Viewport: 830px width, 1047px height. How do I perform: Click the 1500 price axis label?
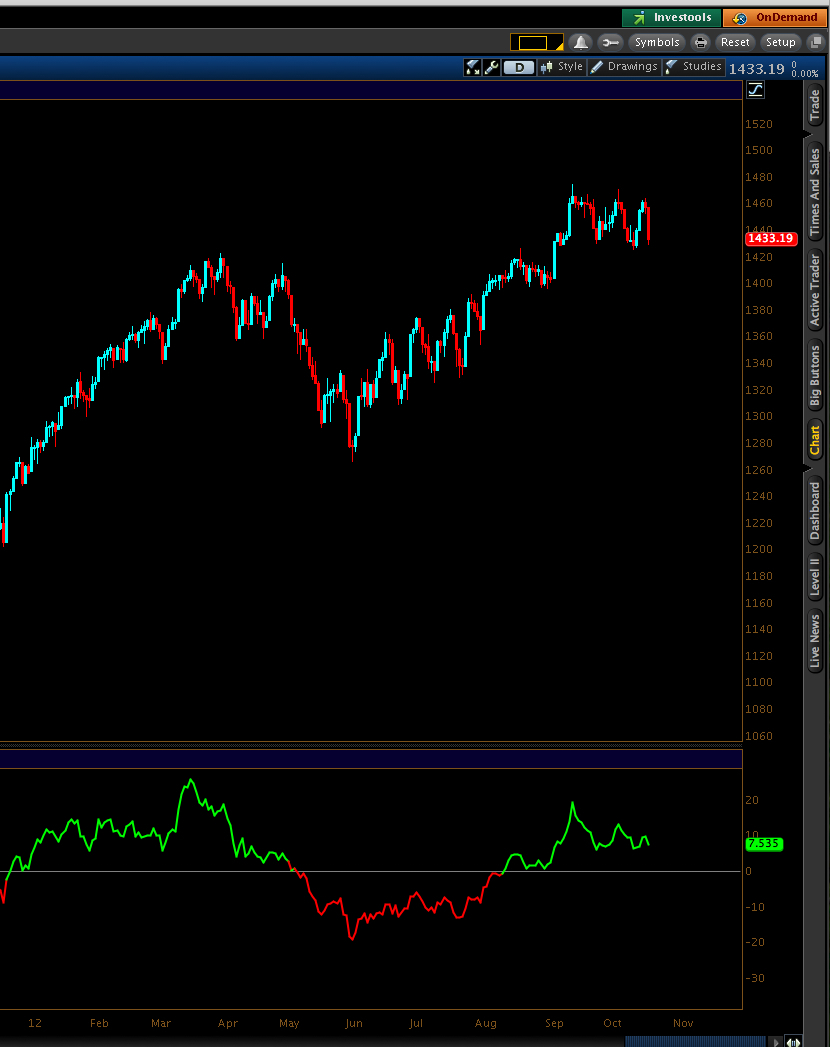[x=759, y=150]
